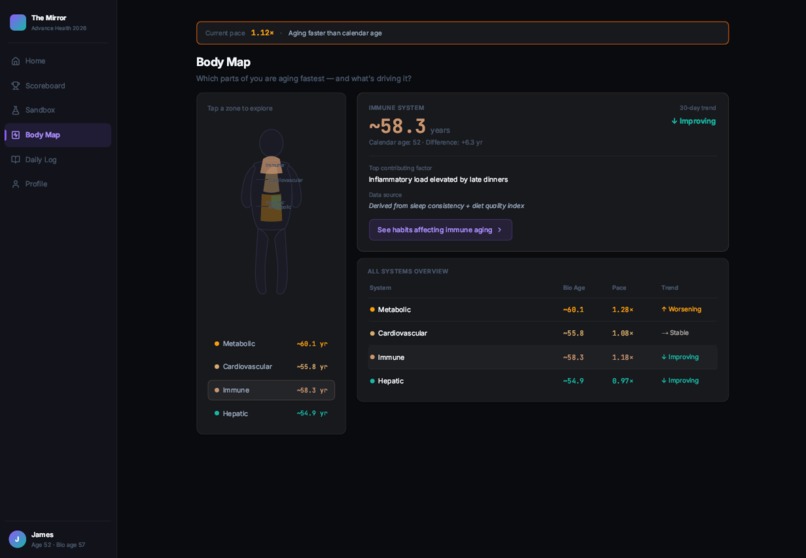Select Immune in the zone legend list

[x=271, y=390]
